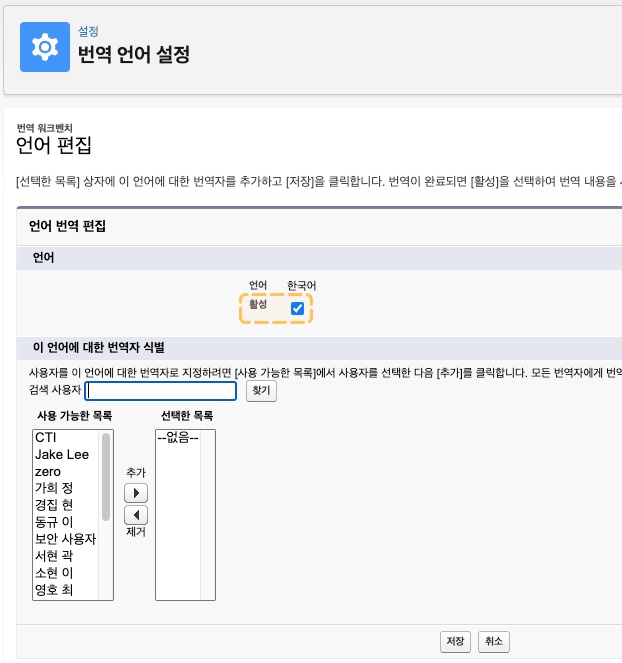Select Jake Lee in the available list

click(66, 455)
